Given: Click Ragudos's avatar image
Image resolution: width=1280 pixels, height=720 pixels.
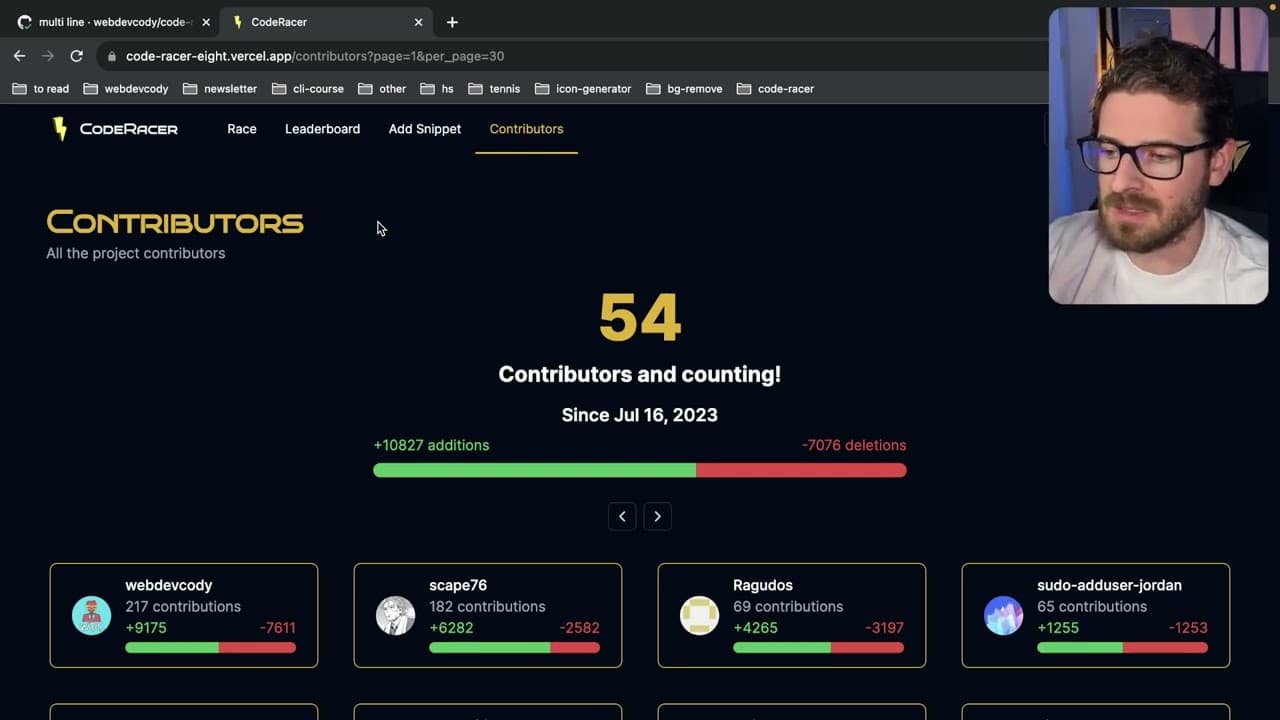Looking at the screenshot, I should 699,615.
